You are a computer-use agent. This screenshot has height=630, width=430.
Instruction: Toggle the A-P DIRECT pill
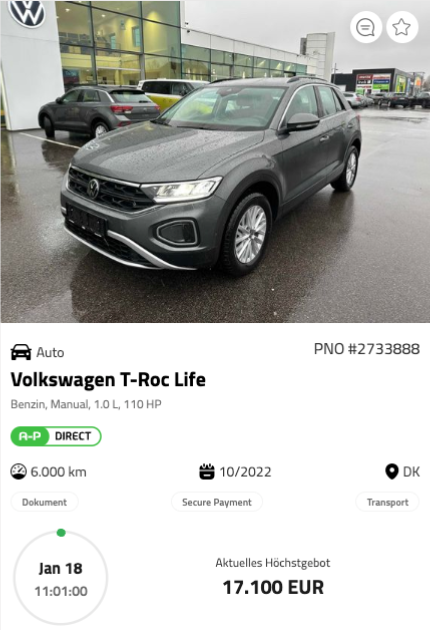[x=56, y=436]
